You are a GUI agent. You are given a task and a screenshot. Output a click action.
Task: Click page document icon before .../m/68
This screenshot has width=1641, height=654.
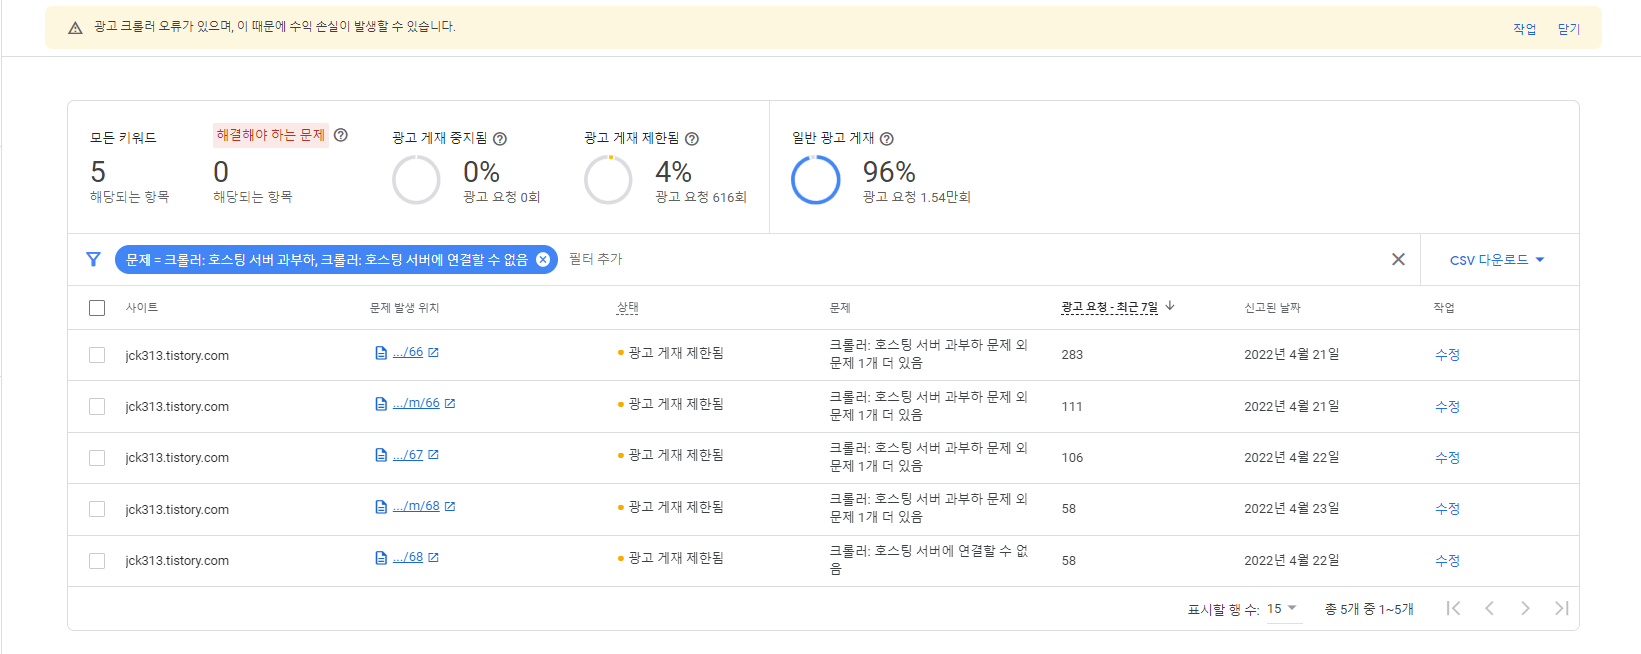(x=381, y=506)
